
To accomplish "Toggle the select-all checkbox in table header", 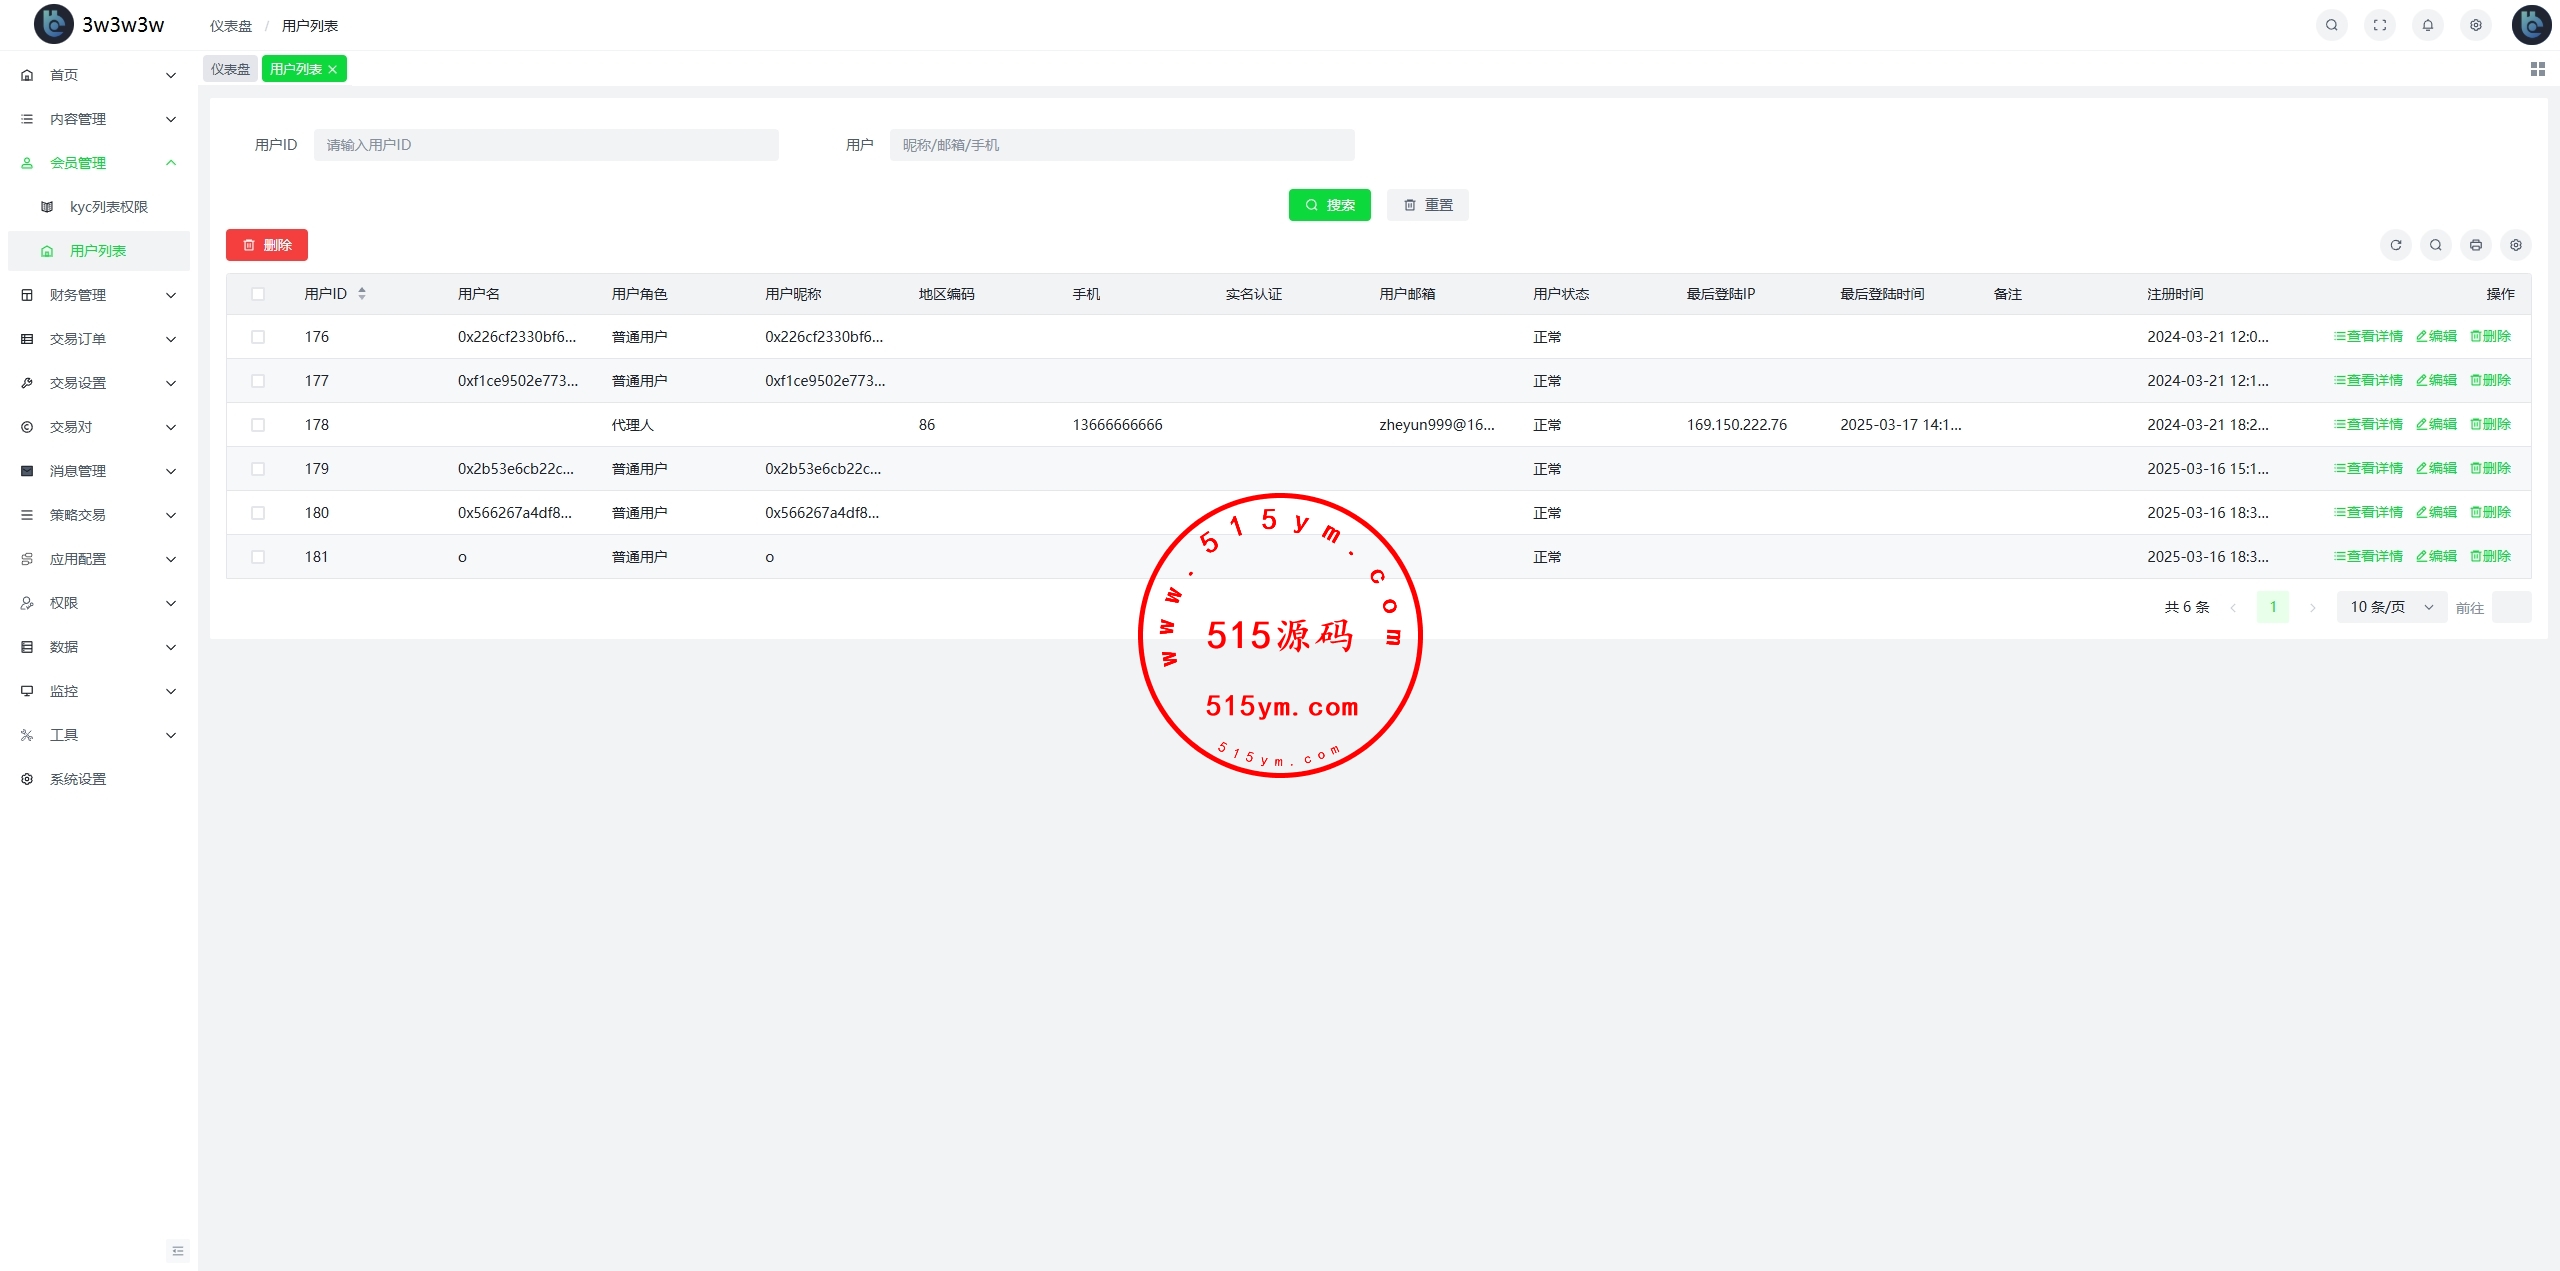I will (258, 294).
